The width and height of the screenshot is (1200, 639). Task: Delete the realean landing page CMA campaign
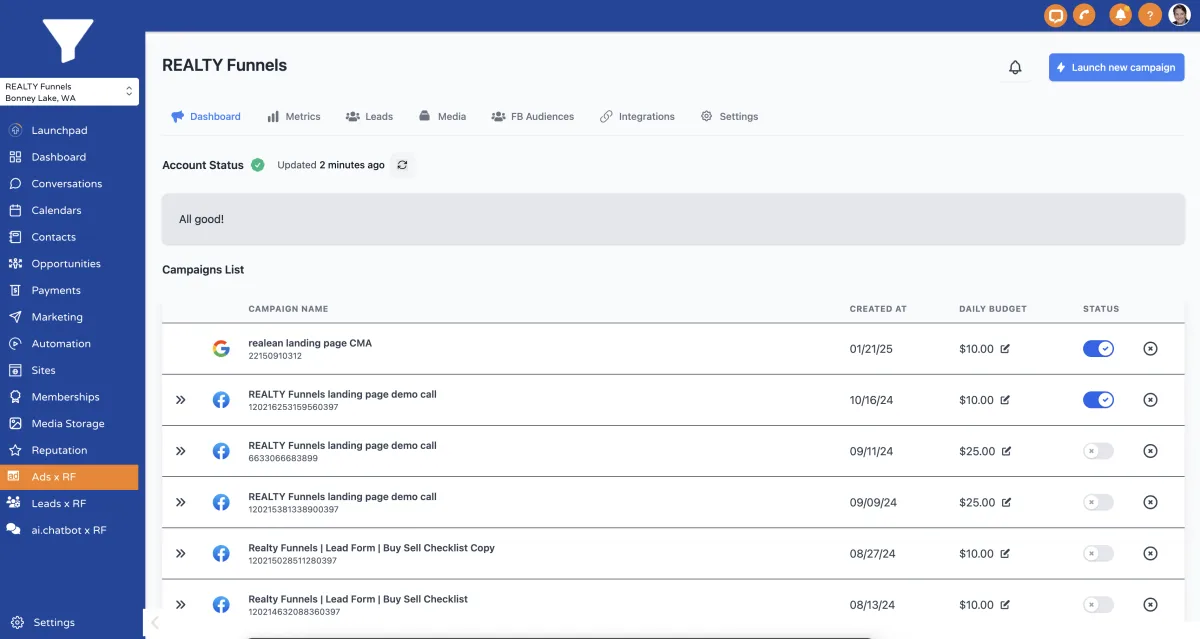[1150, 349]
